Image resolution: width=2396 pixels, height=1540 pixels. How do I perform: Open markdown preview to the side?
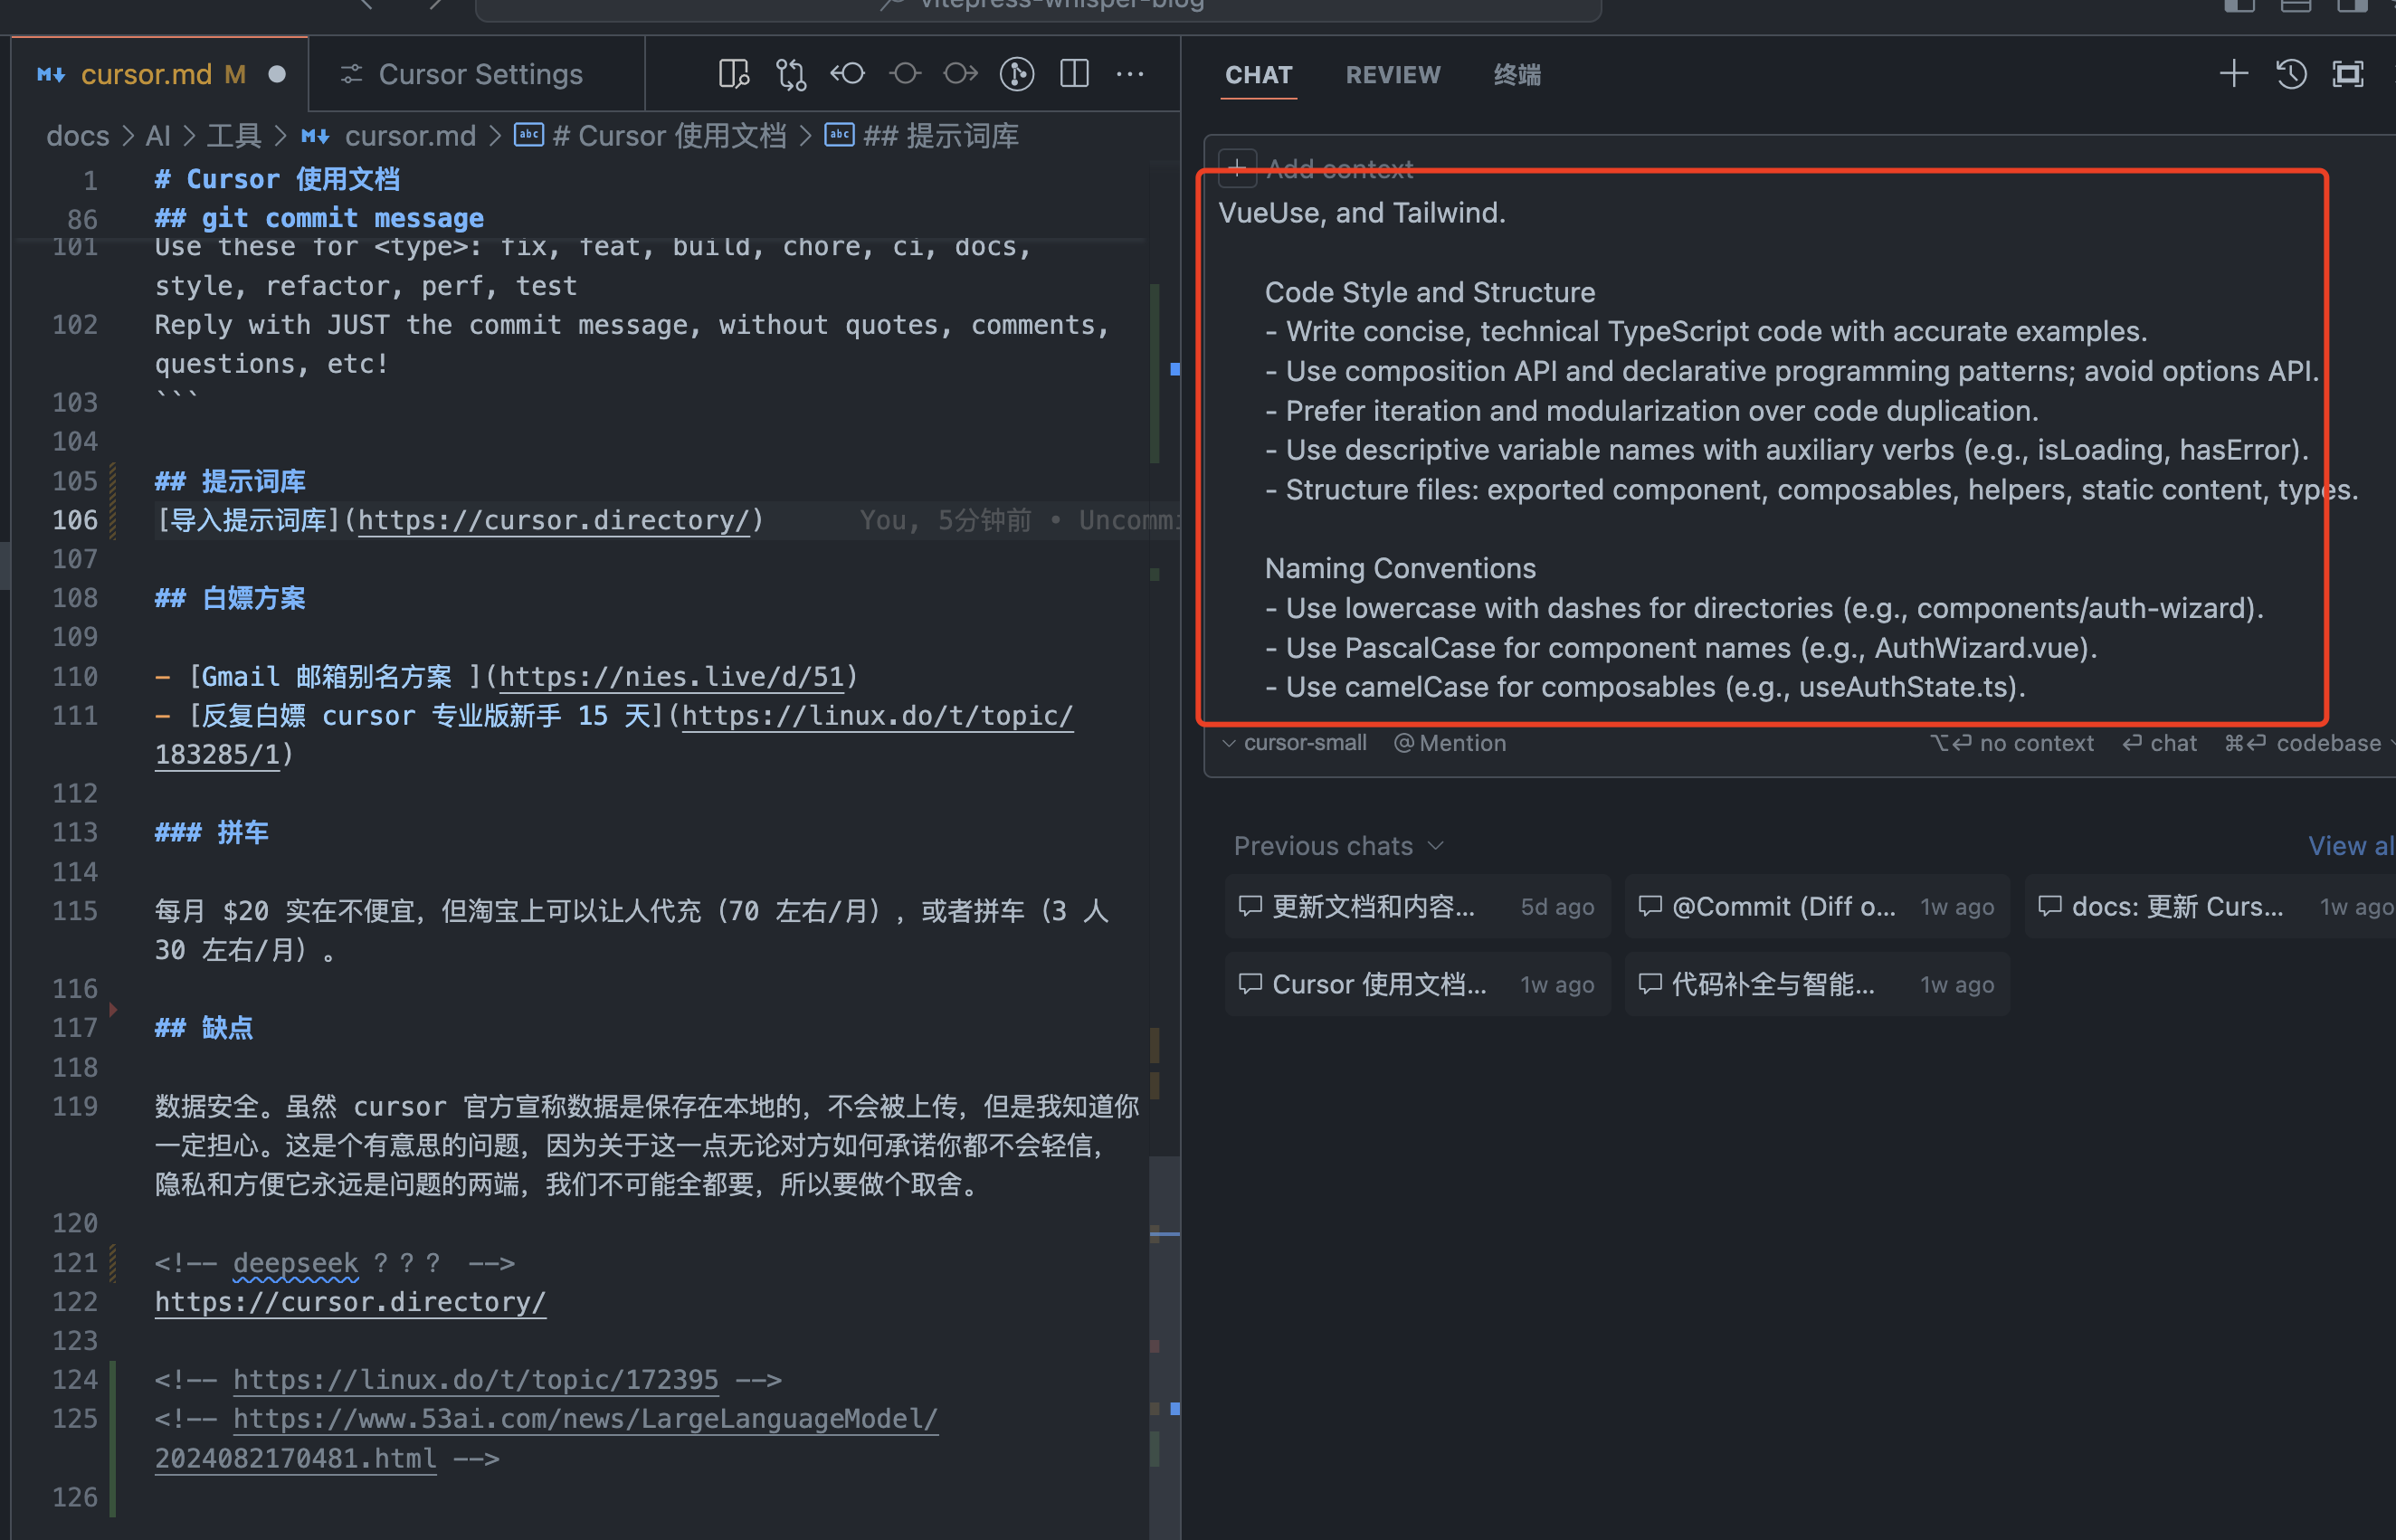click(733, 74)
